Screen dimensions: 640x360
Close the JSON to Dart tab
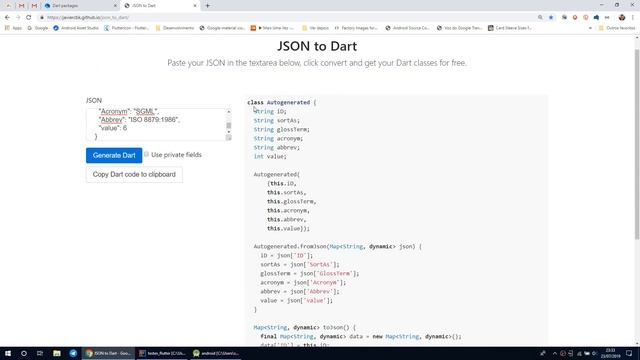point(195,6)
